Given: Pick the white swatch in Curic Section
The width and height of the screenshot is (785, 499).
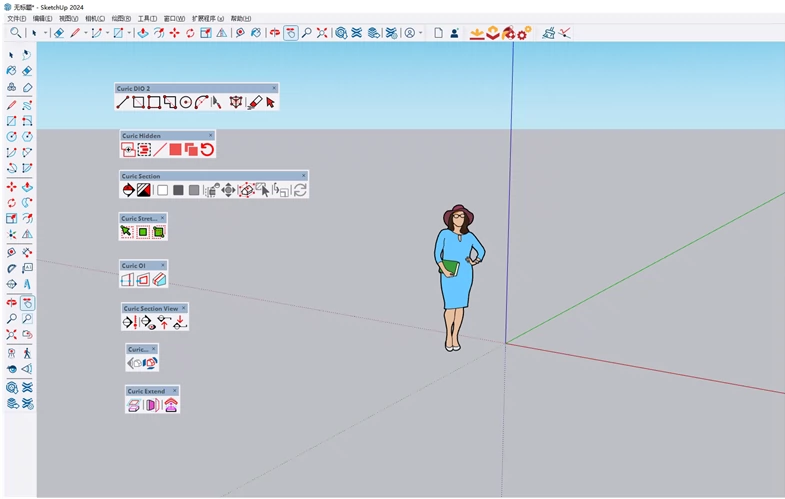Looking at the screenshot, I should point(162,190).
